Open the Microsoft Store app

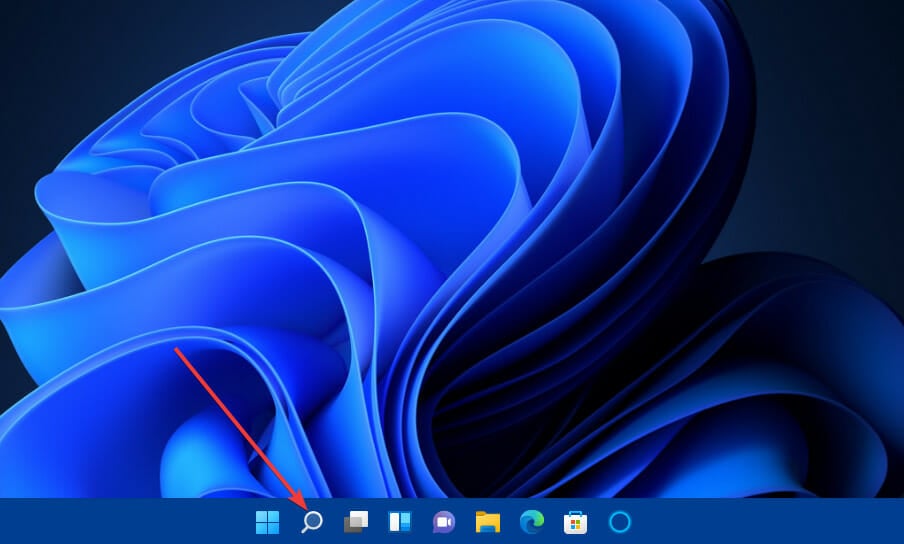click(x=575, y=522)
